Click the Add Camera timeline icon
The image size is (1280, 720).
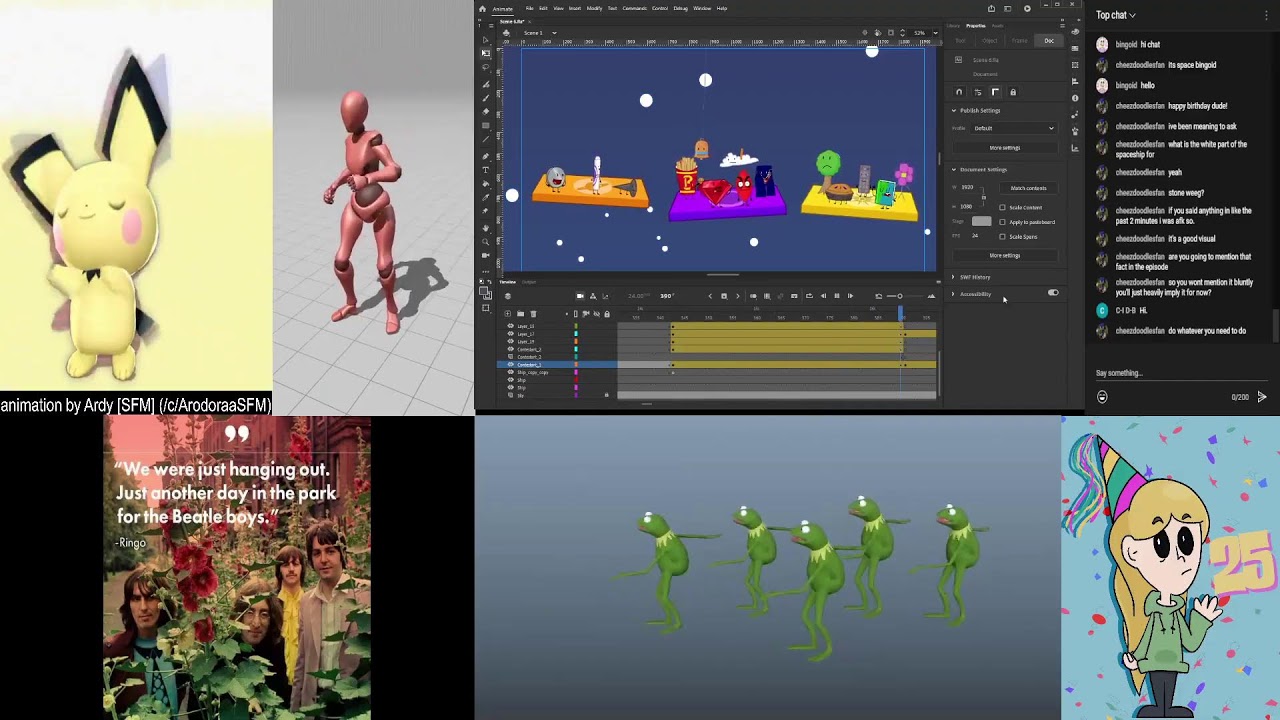[580, 296]
